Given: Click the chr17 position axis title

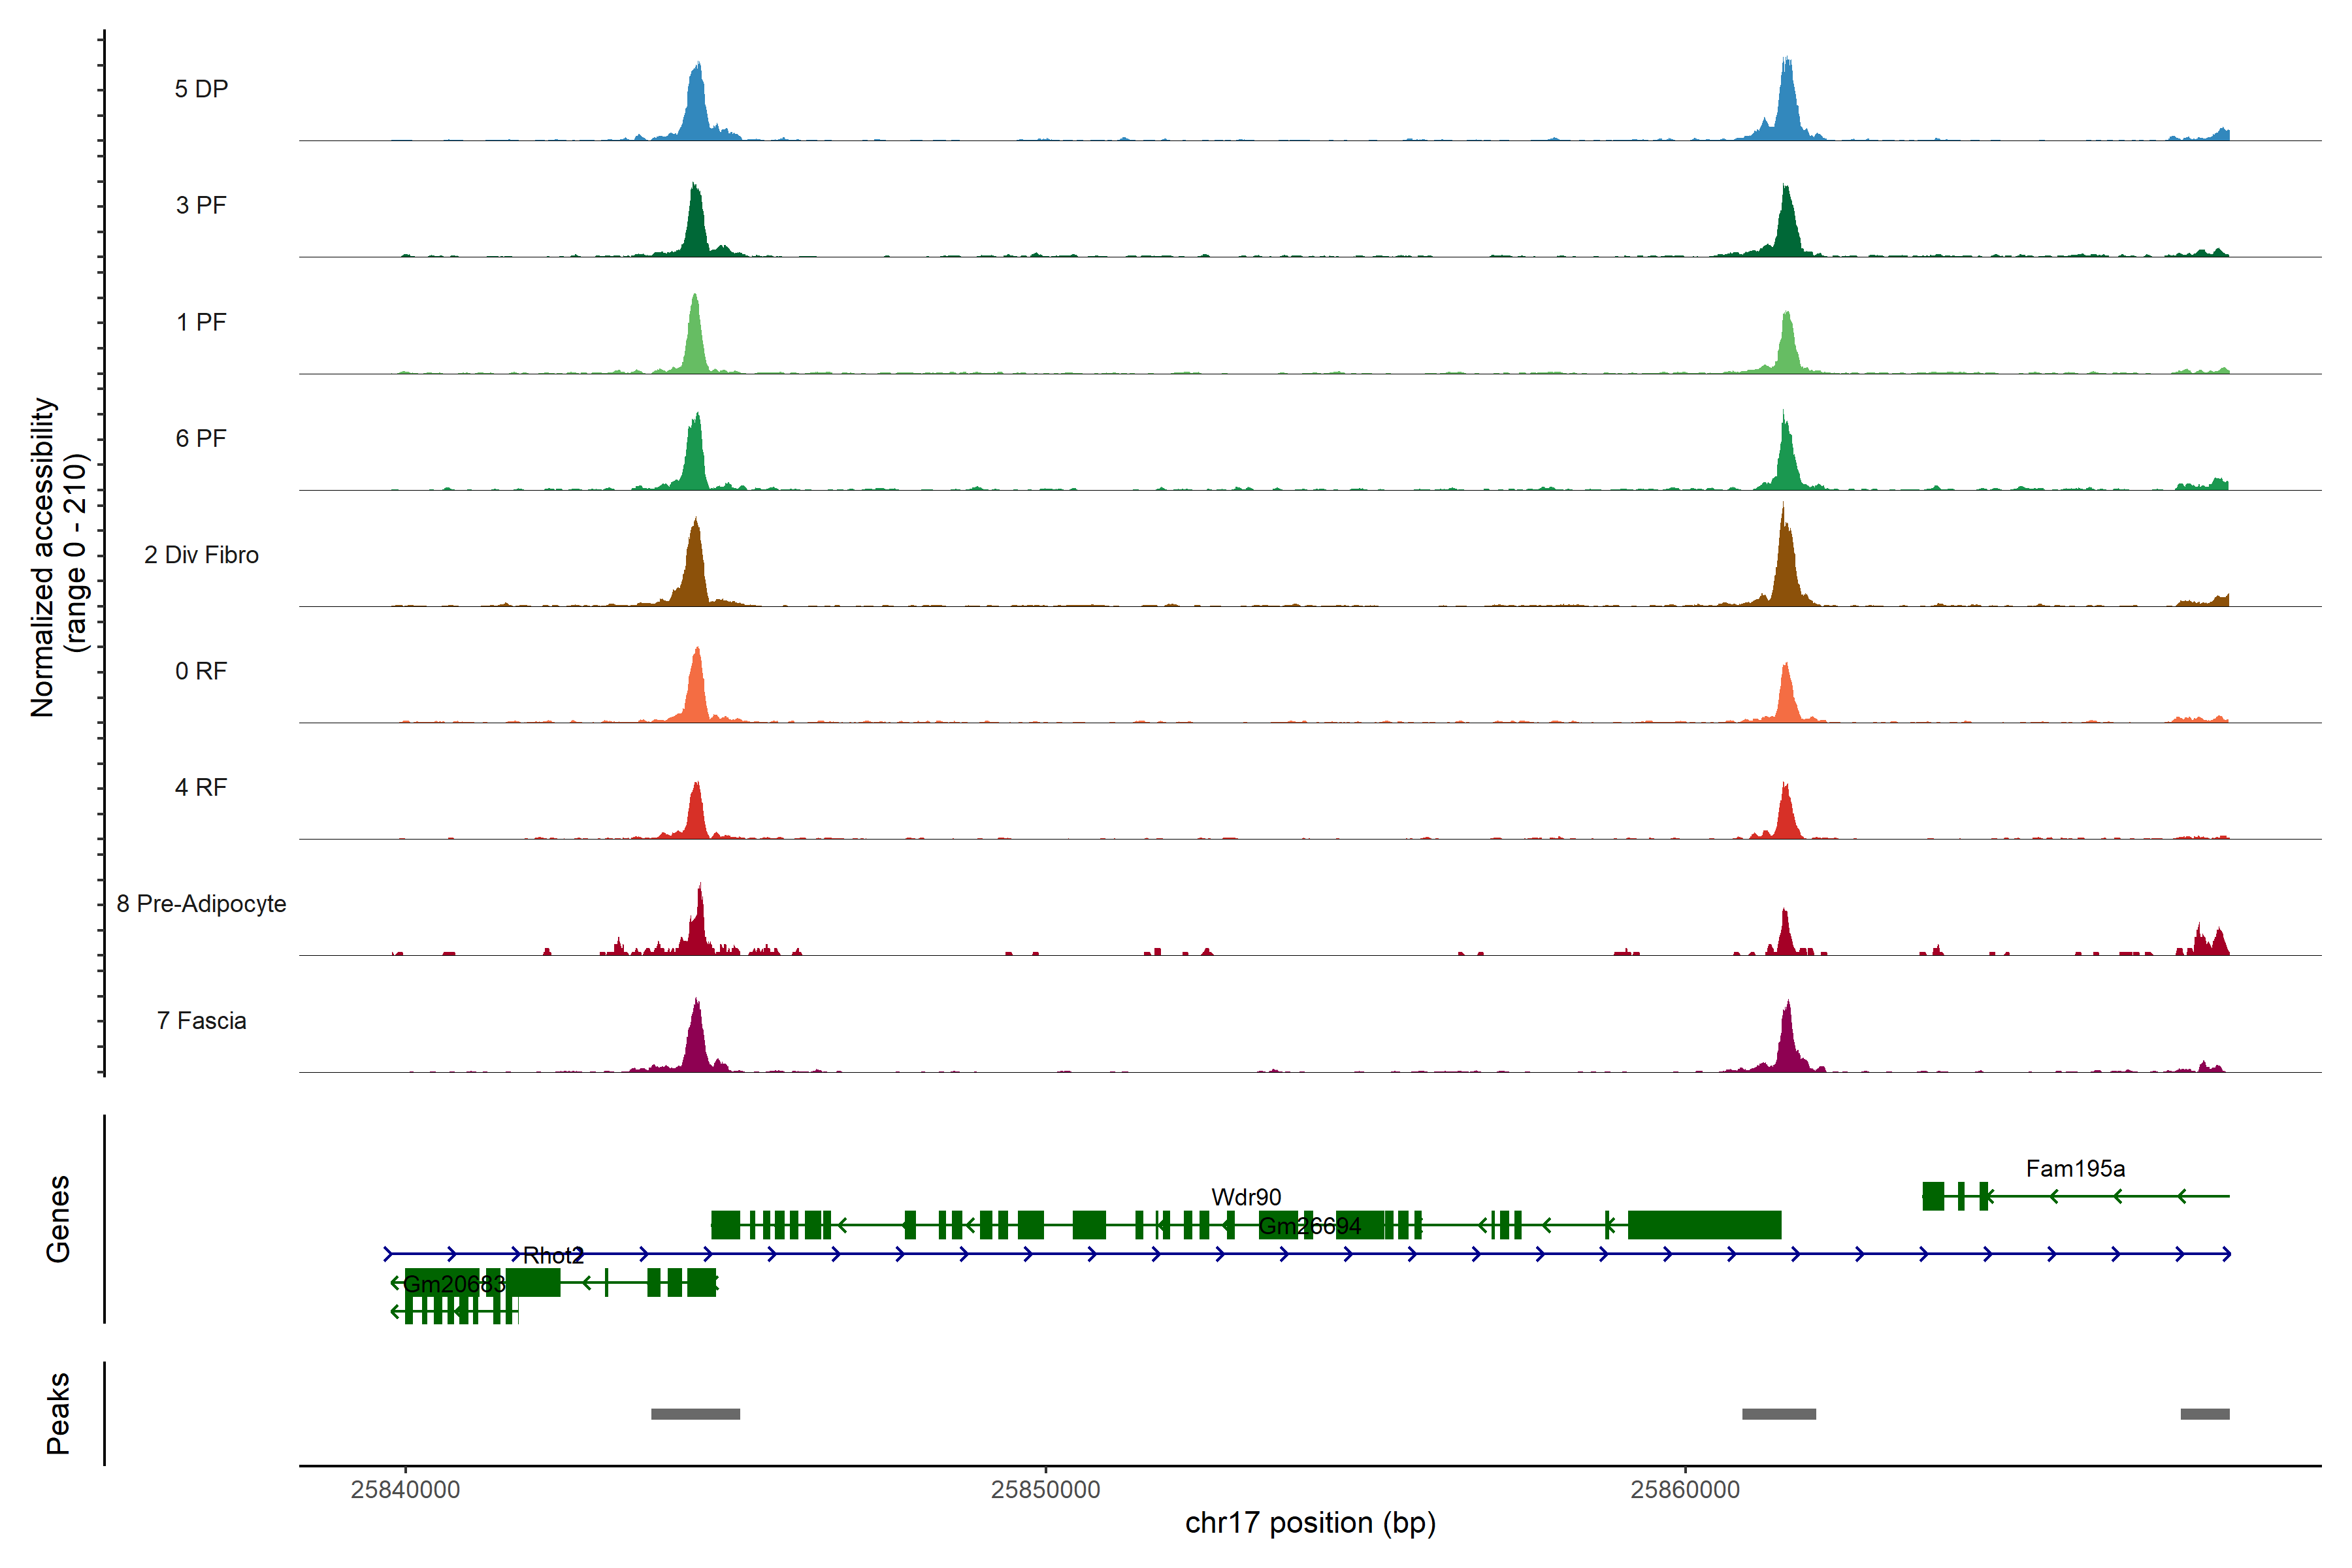Looking at the screenshot, I should [x=1309, y=1522].
